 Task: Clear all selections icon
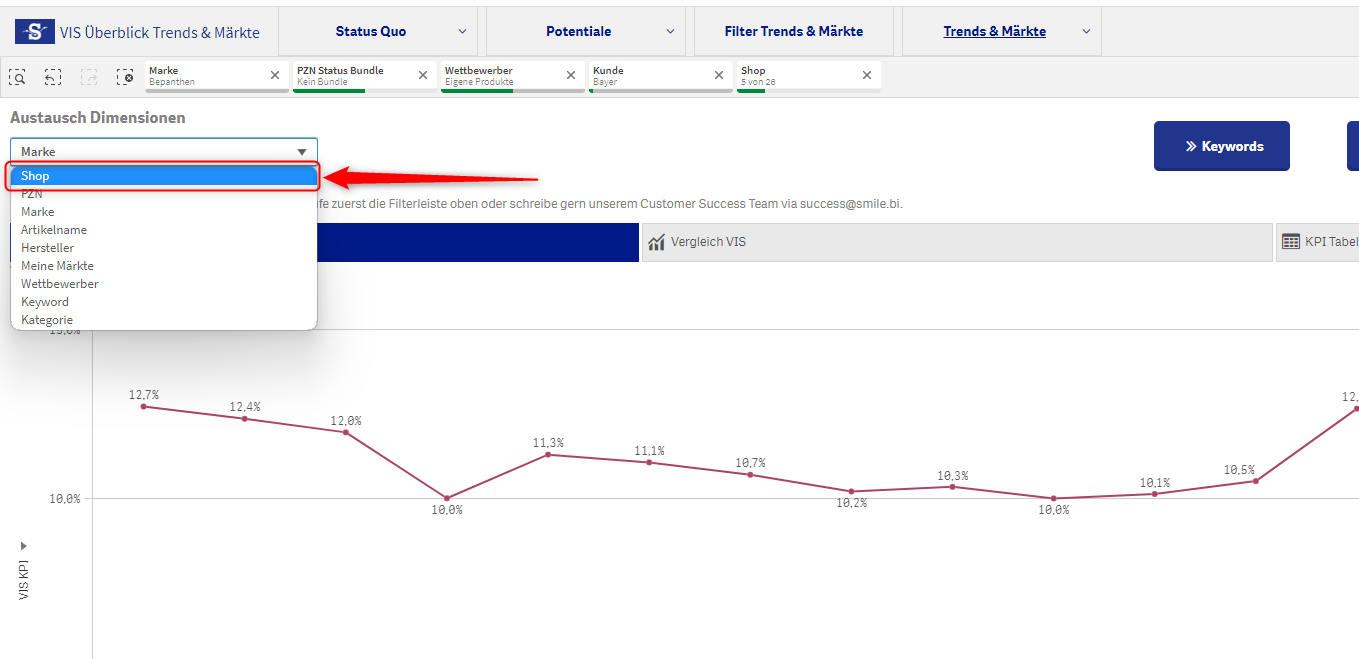coord(125,76)
